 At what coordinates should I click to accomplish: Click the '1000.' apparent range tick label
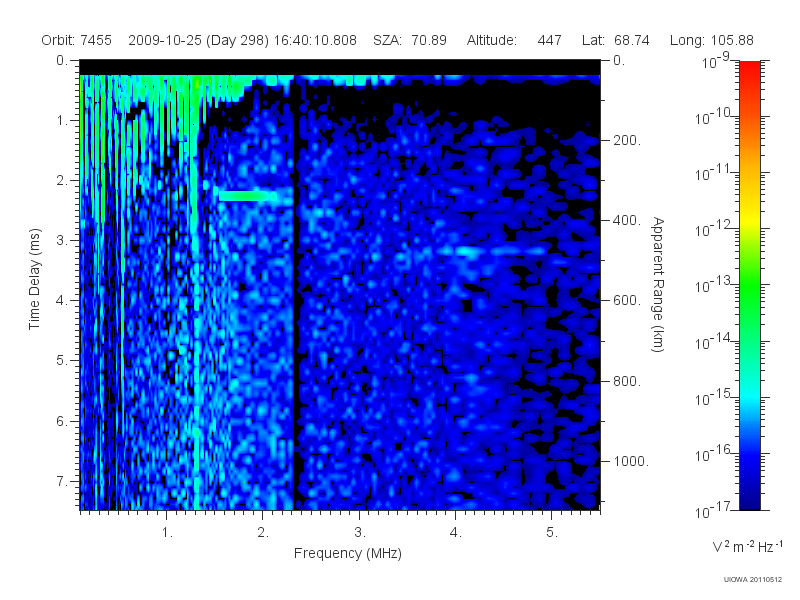coord(631,461)
